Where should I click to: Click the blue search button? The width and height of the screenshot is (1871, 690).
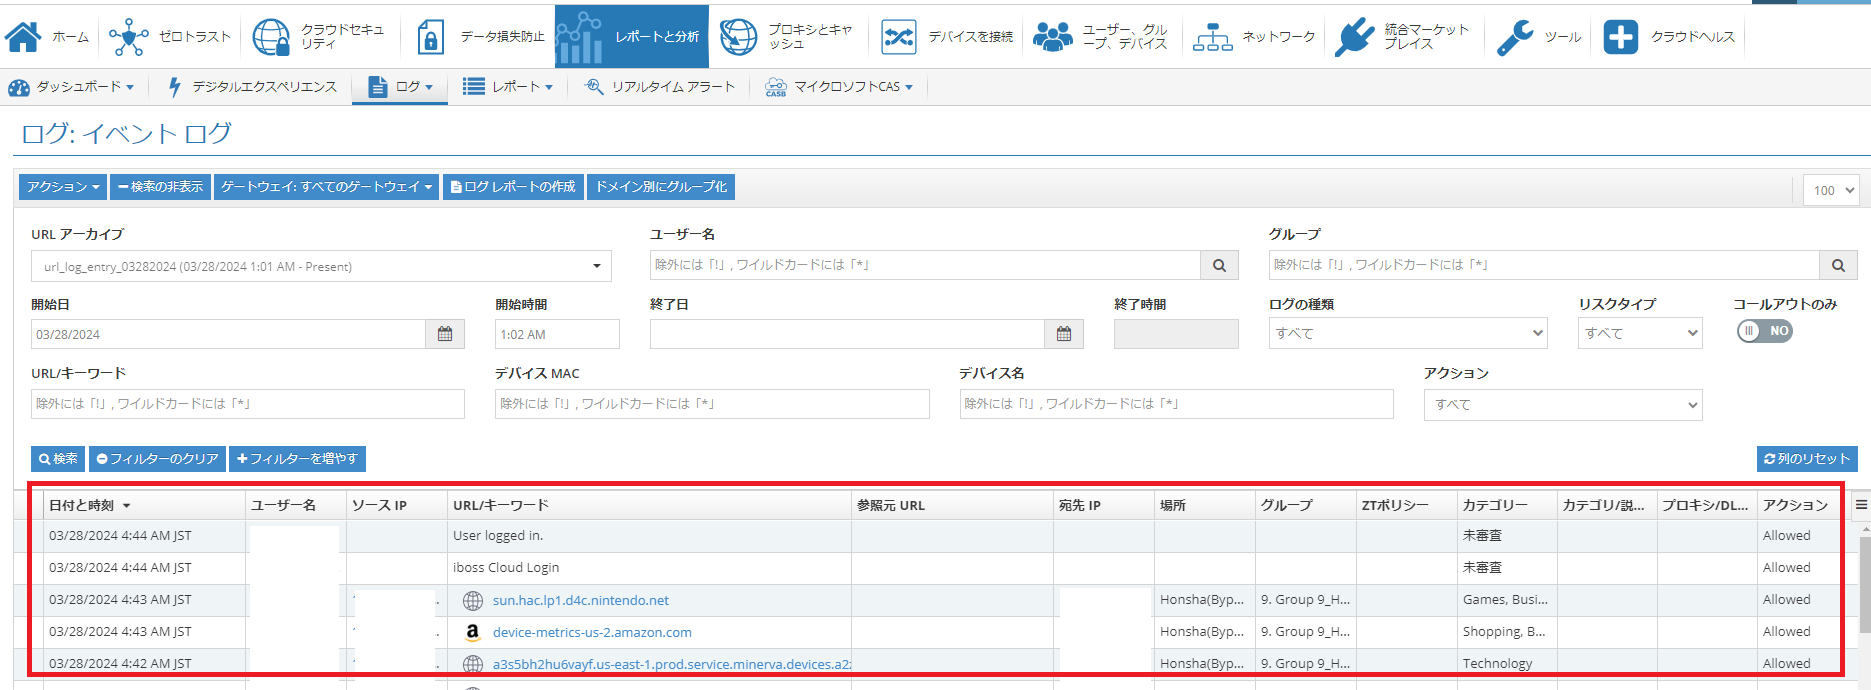pos(58,459)
